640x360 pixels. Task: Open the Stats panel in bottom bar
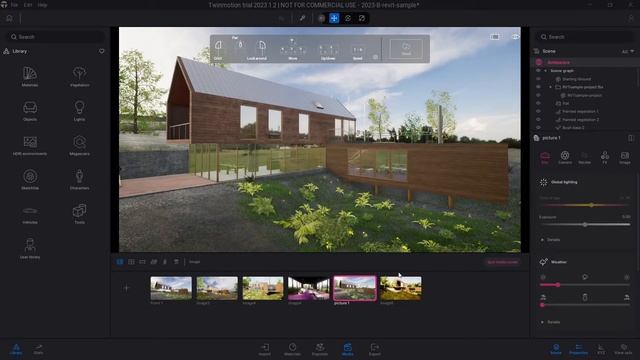(x=38, y=349)
